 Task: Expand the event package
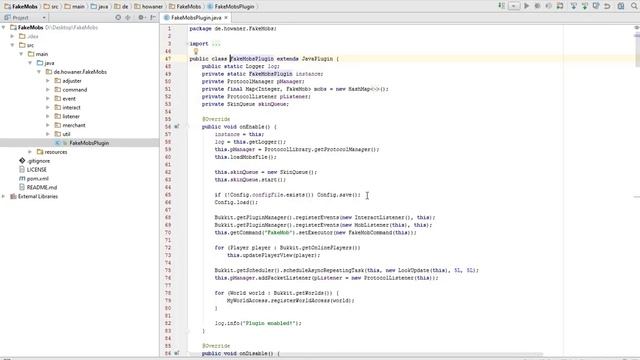(x=48, y=99)
